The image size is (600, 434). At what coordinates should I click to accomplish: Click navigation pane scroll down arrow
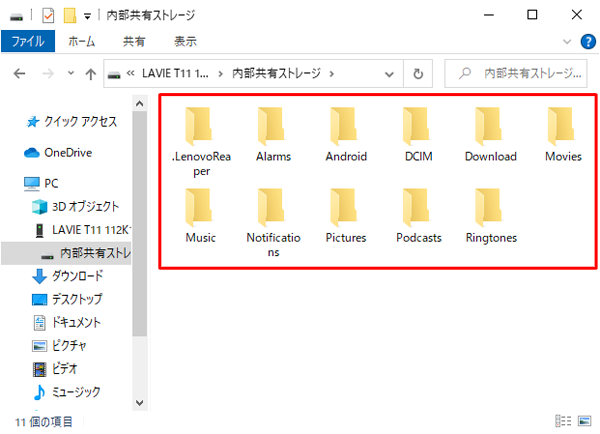pos(140,403)
